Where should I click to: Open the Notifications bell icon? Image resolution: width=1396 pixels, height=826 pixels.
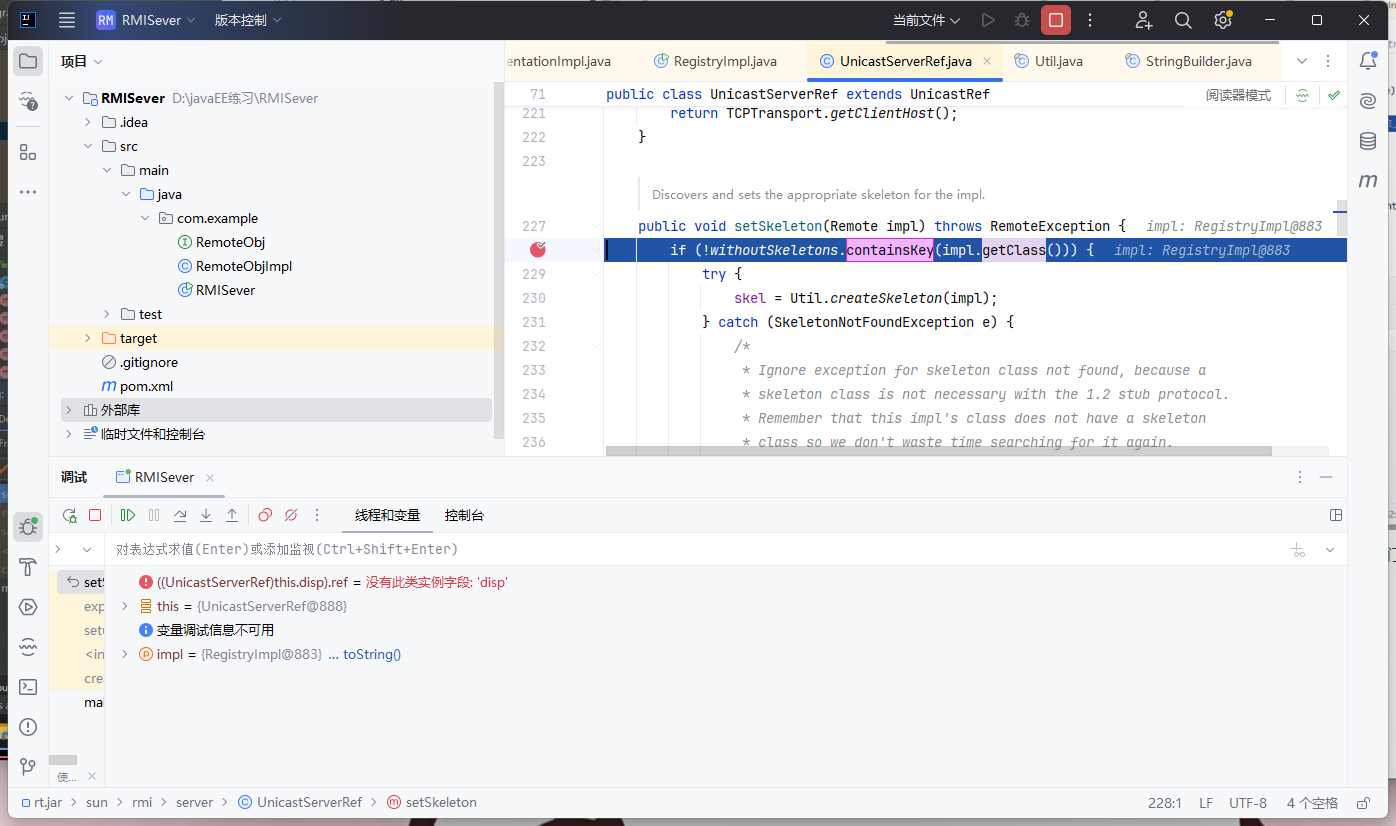click(1367, 61)
